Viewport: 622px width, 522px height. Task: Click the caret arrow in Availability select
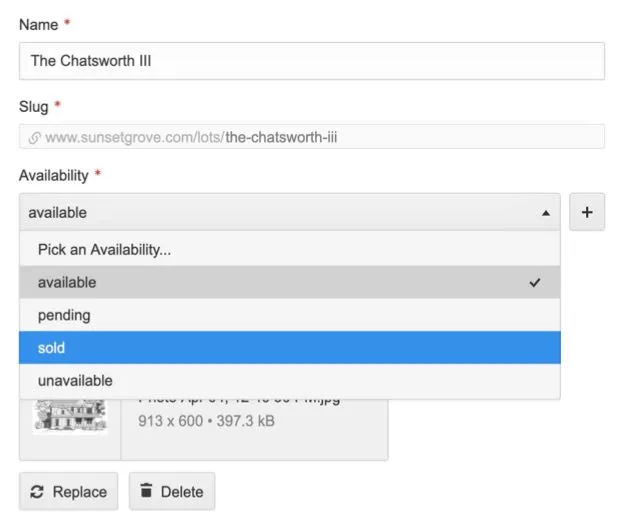(544, 213)
